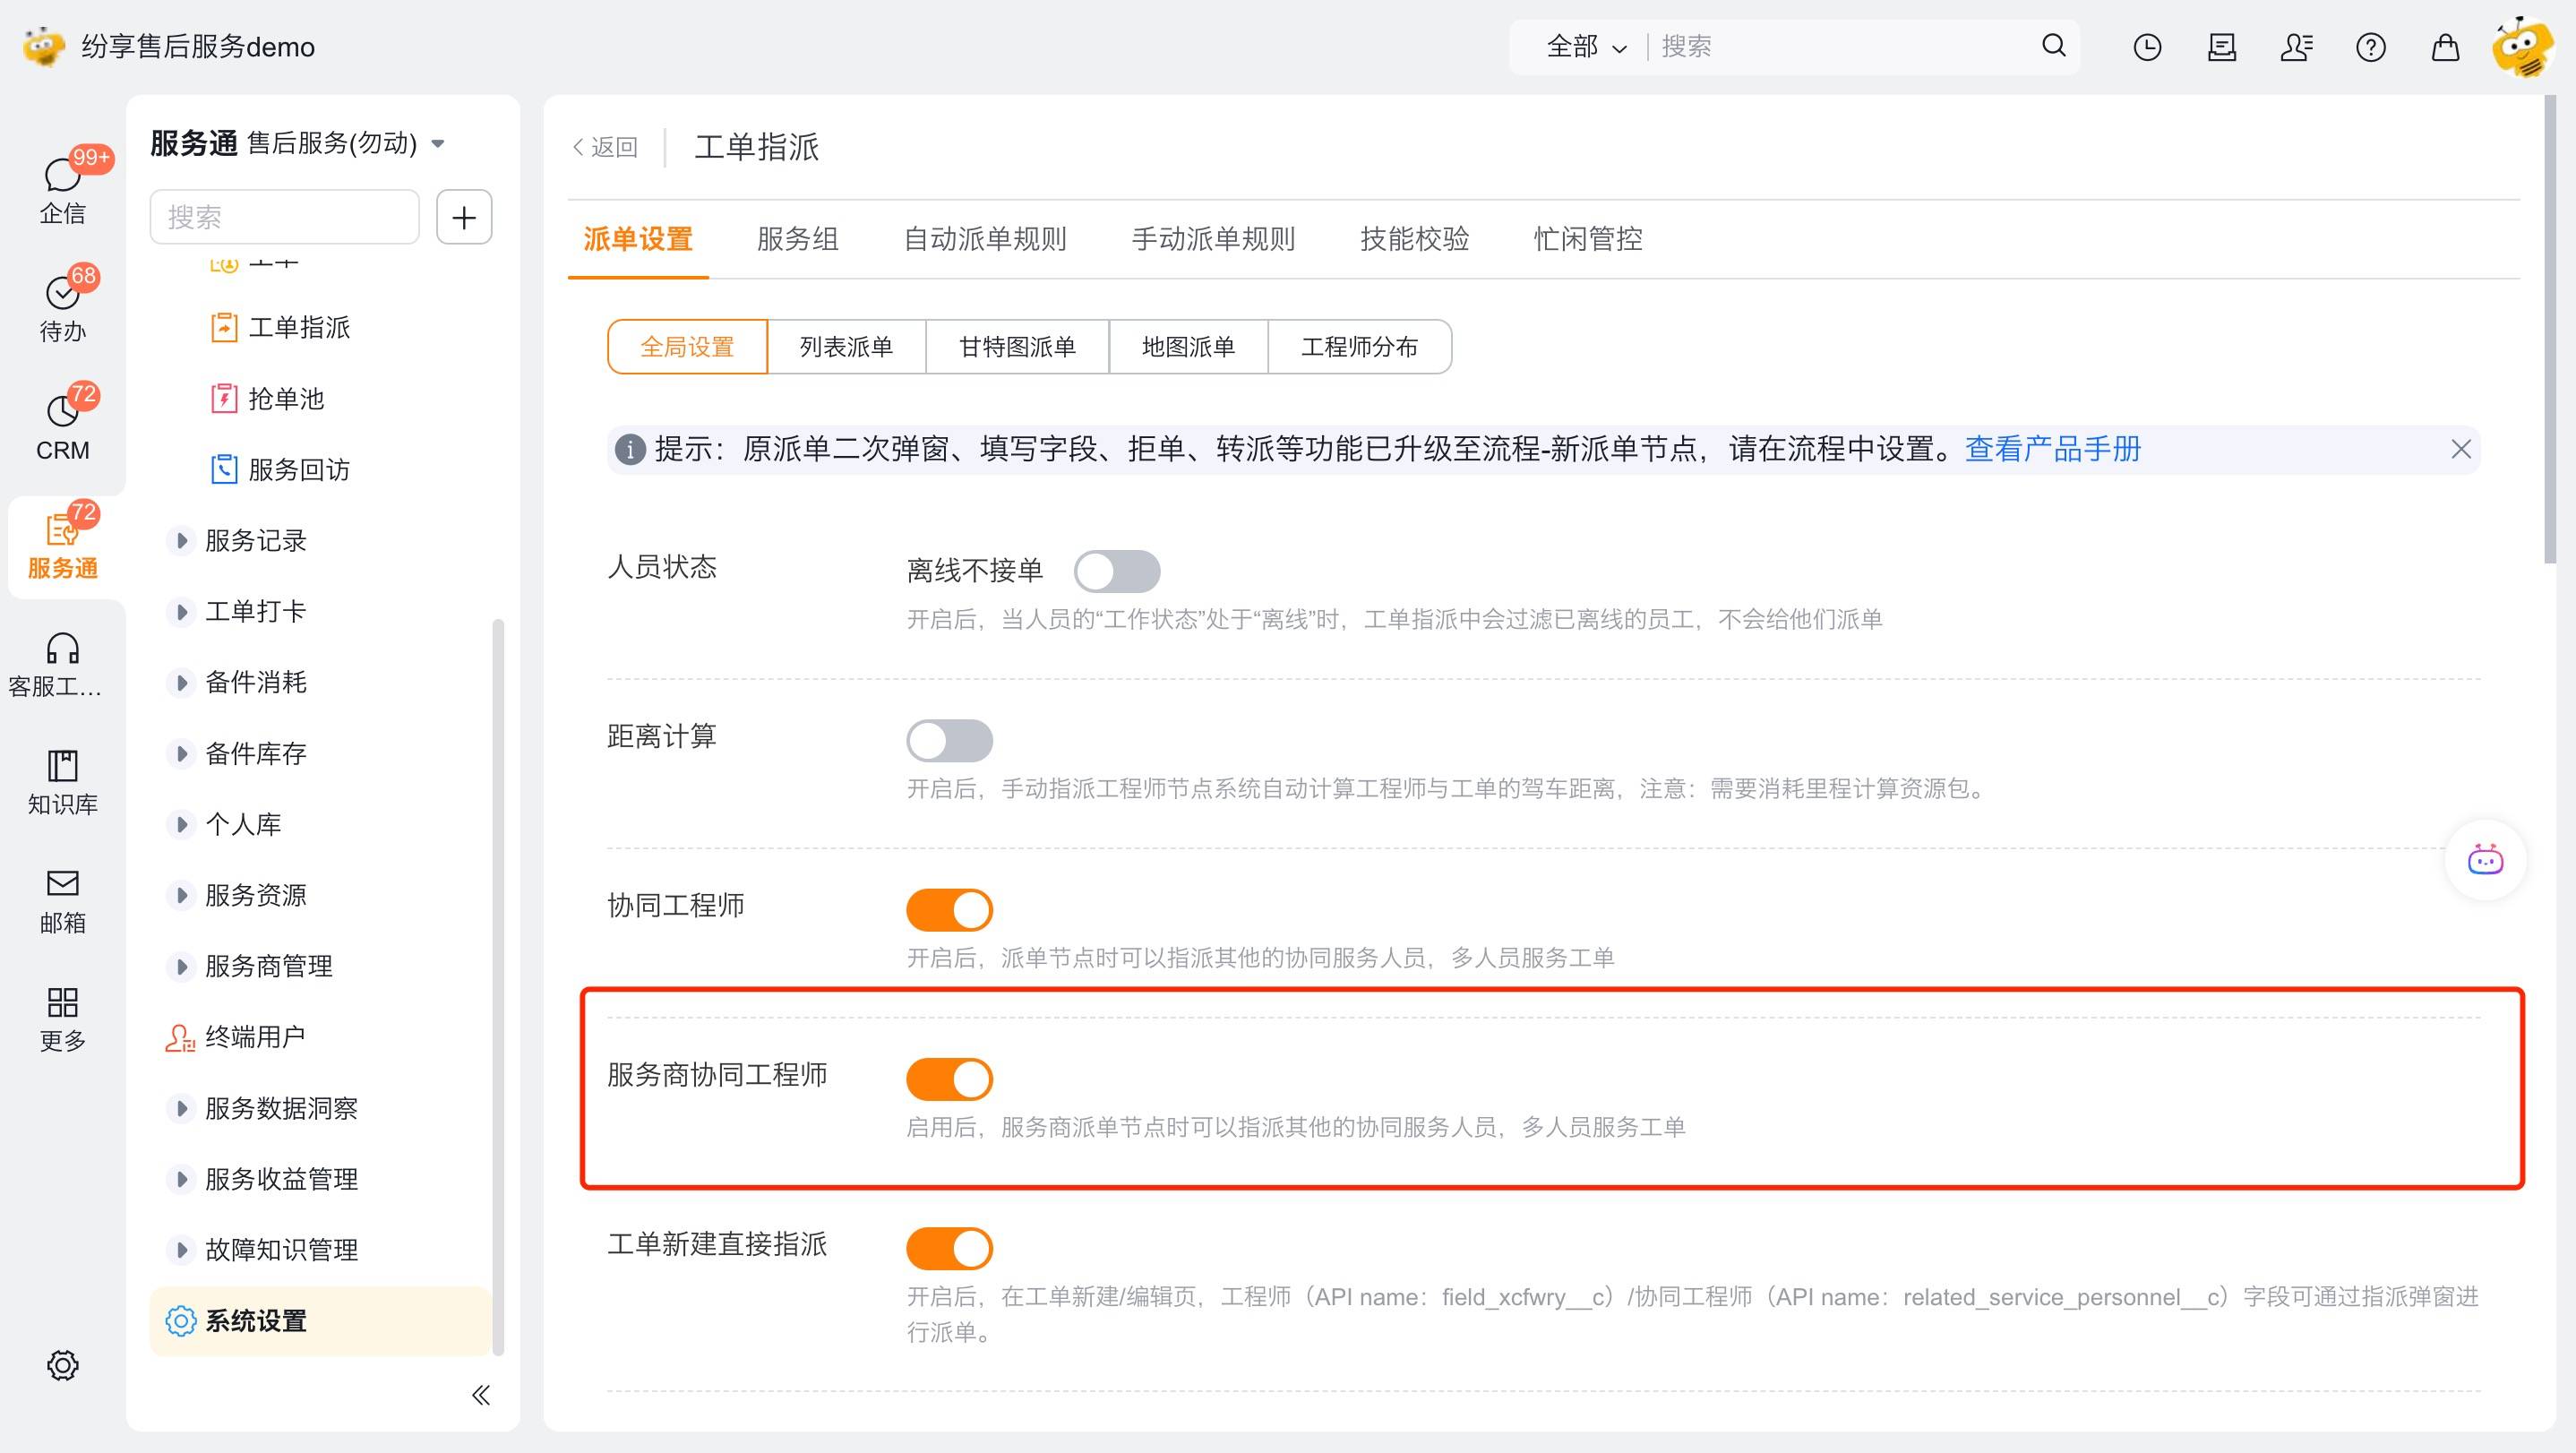This screenshot has height=1453, width=2576.
Task: Click the floating AI assistant robot icon
Action: [2485, 860]
